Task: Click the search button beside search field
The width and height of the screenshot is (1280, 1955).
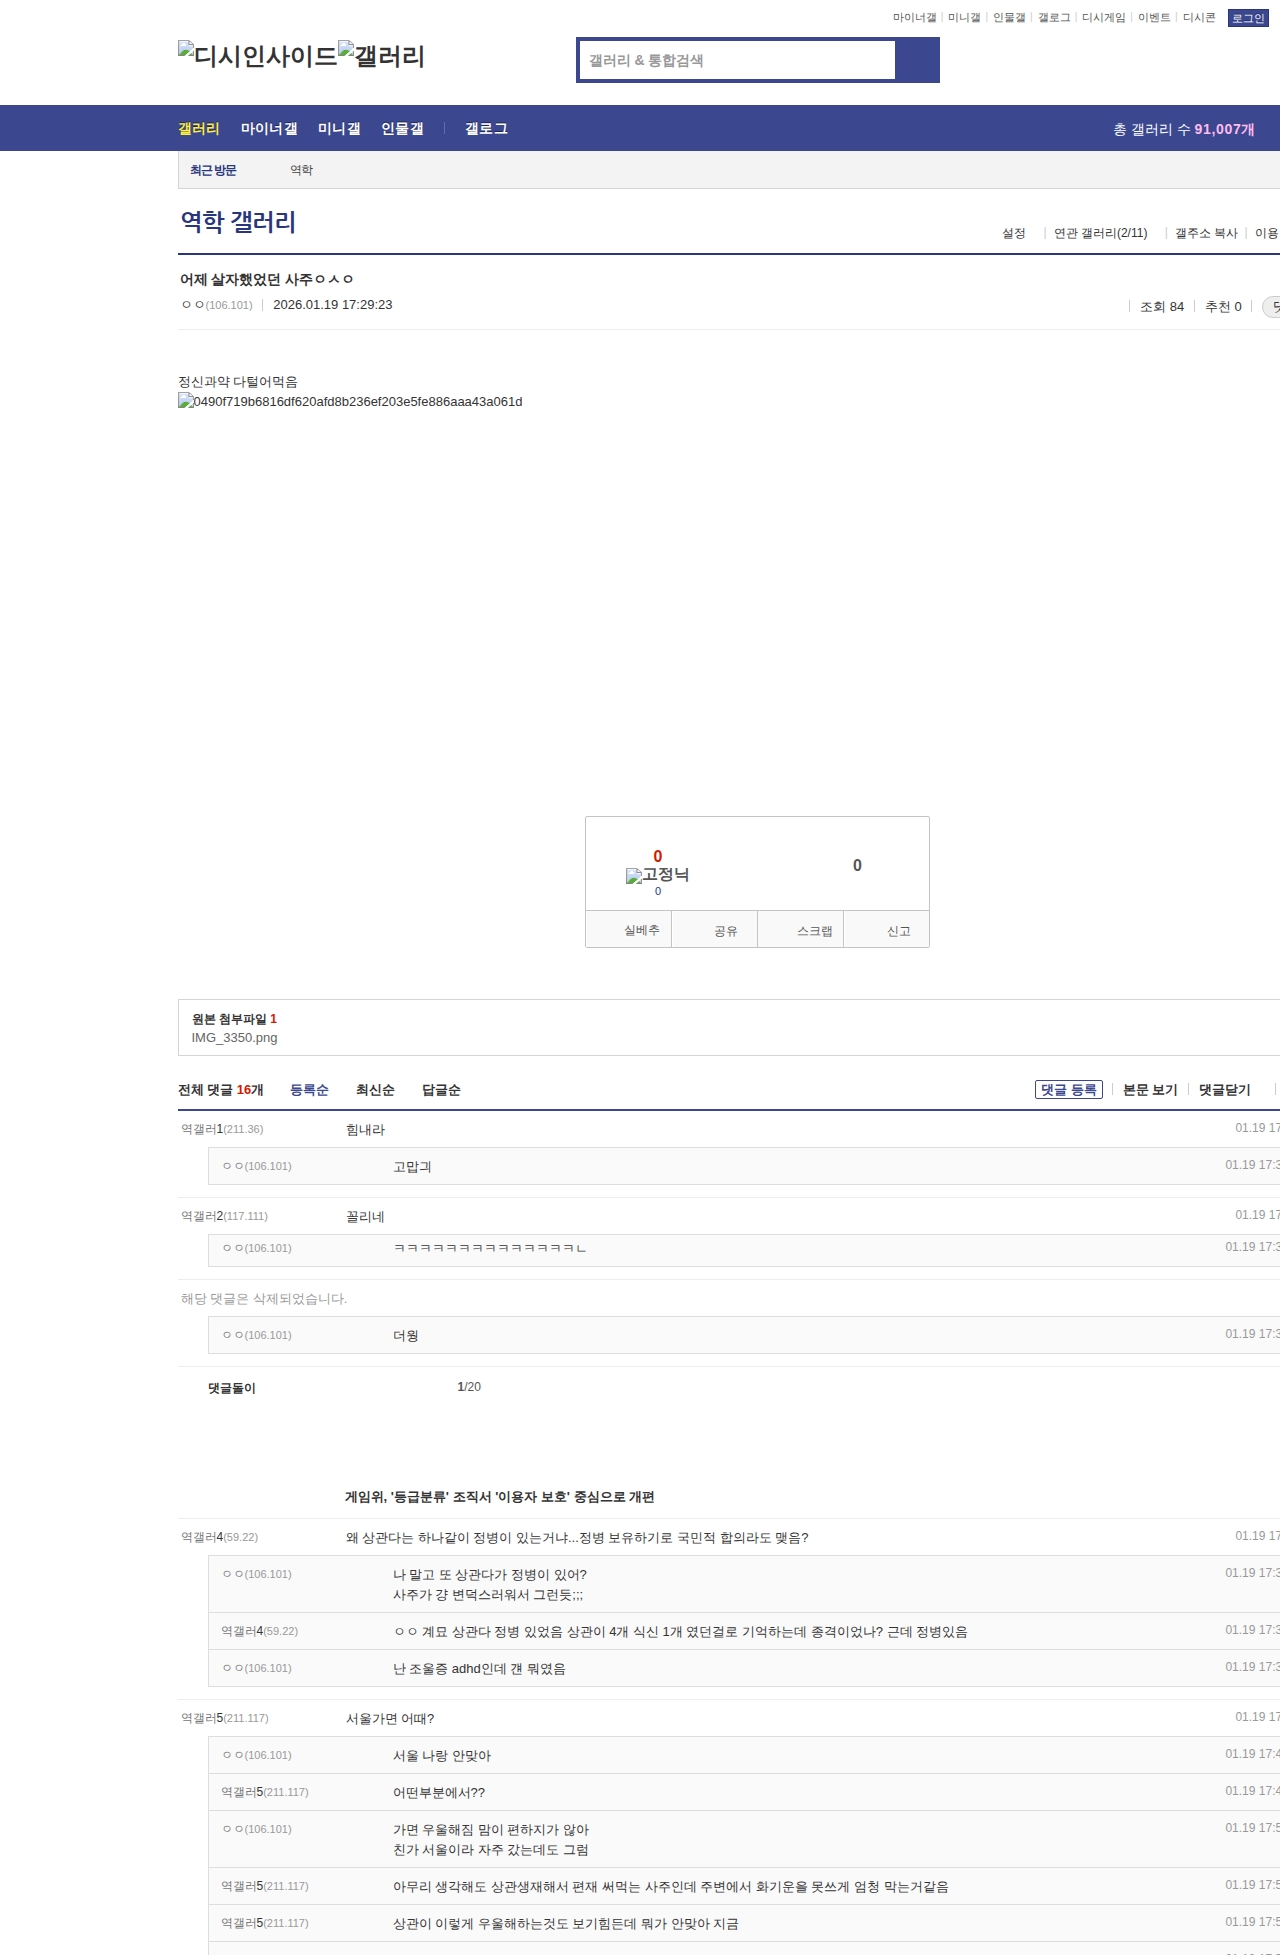Action: click(917, 60)
